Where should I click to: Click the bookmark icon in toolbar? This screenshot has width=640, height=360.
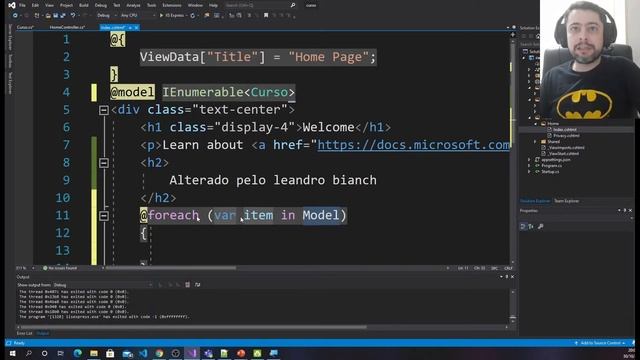266,16
